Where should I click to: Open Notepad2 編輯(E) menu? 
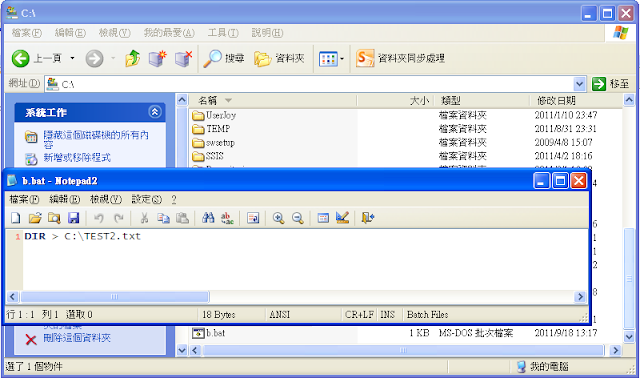64,199
